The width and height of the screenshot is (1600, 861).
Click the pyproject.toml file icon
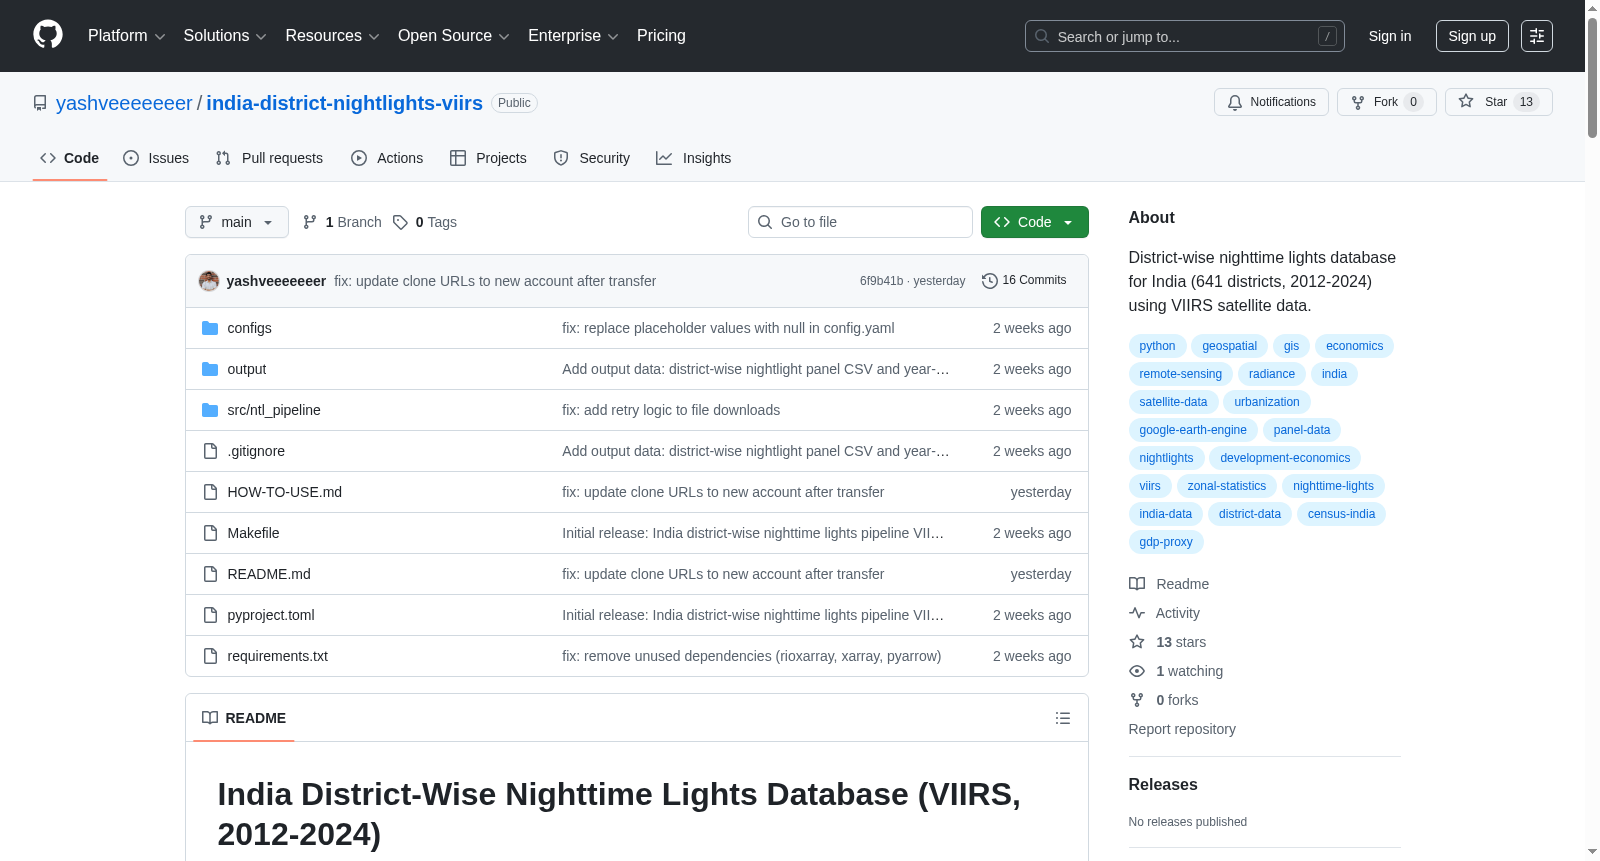coord(210,615)
